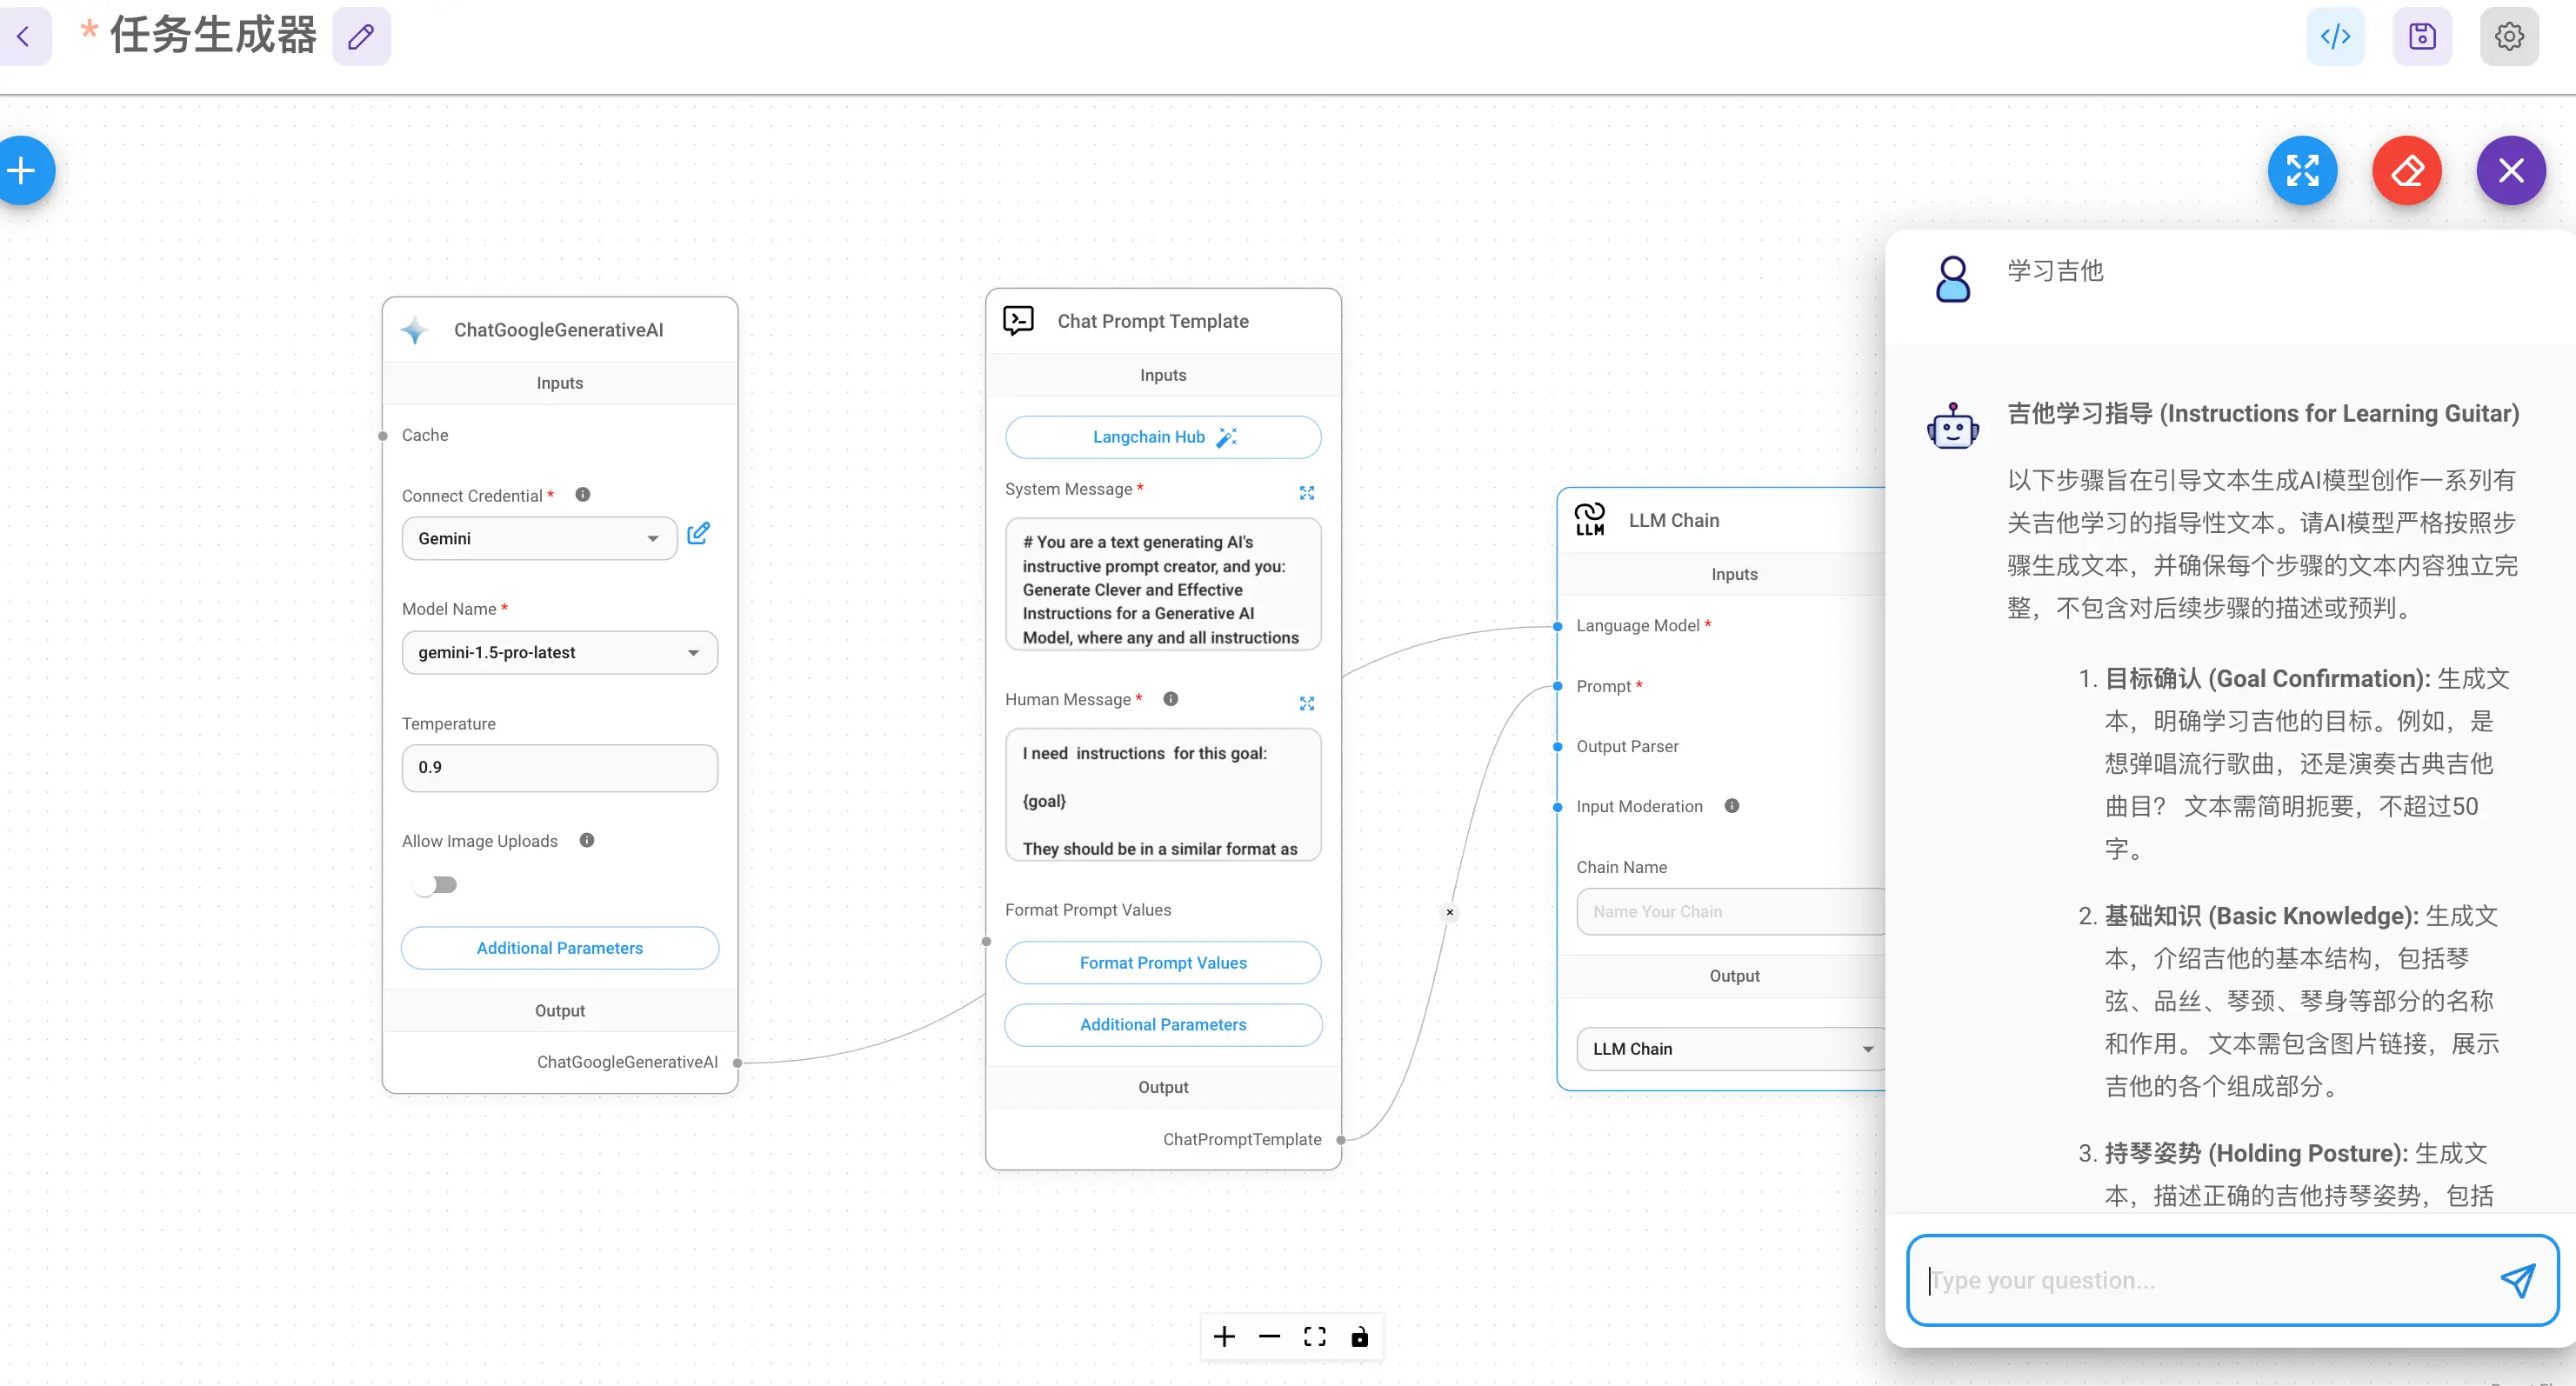Click Additional Parameters in ChatPromptTemplate

pos(1165,1024)
